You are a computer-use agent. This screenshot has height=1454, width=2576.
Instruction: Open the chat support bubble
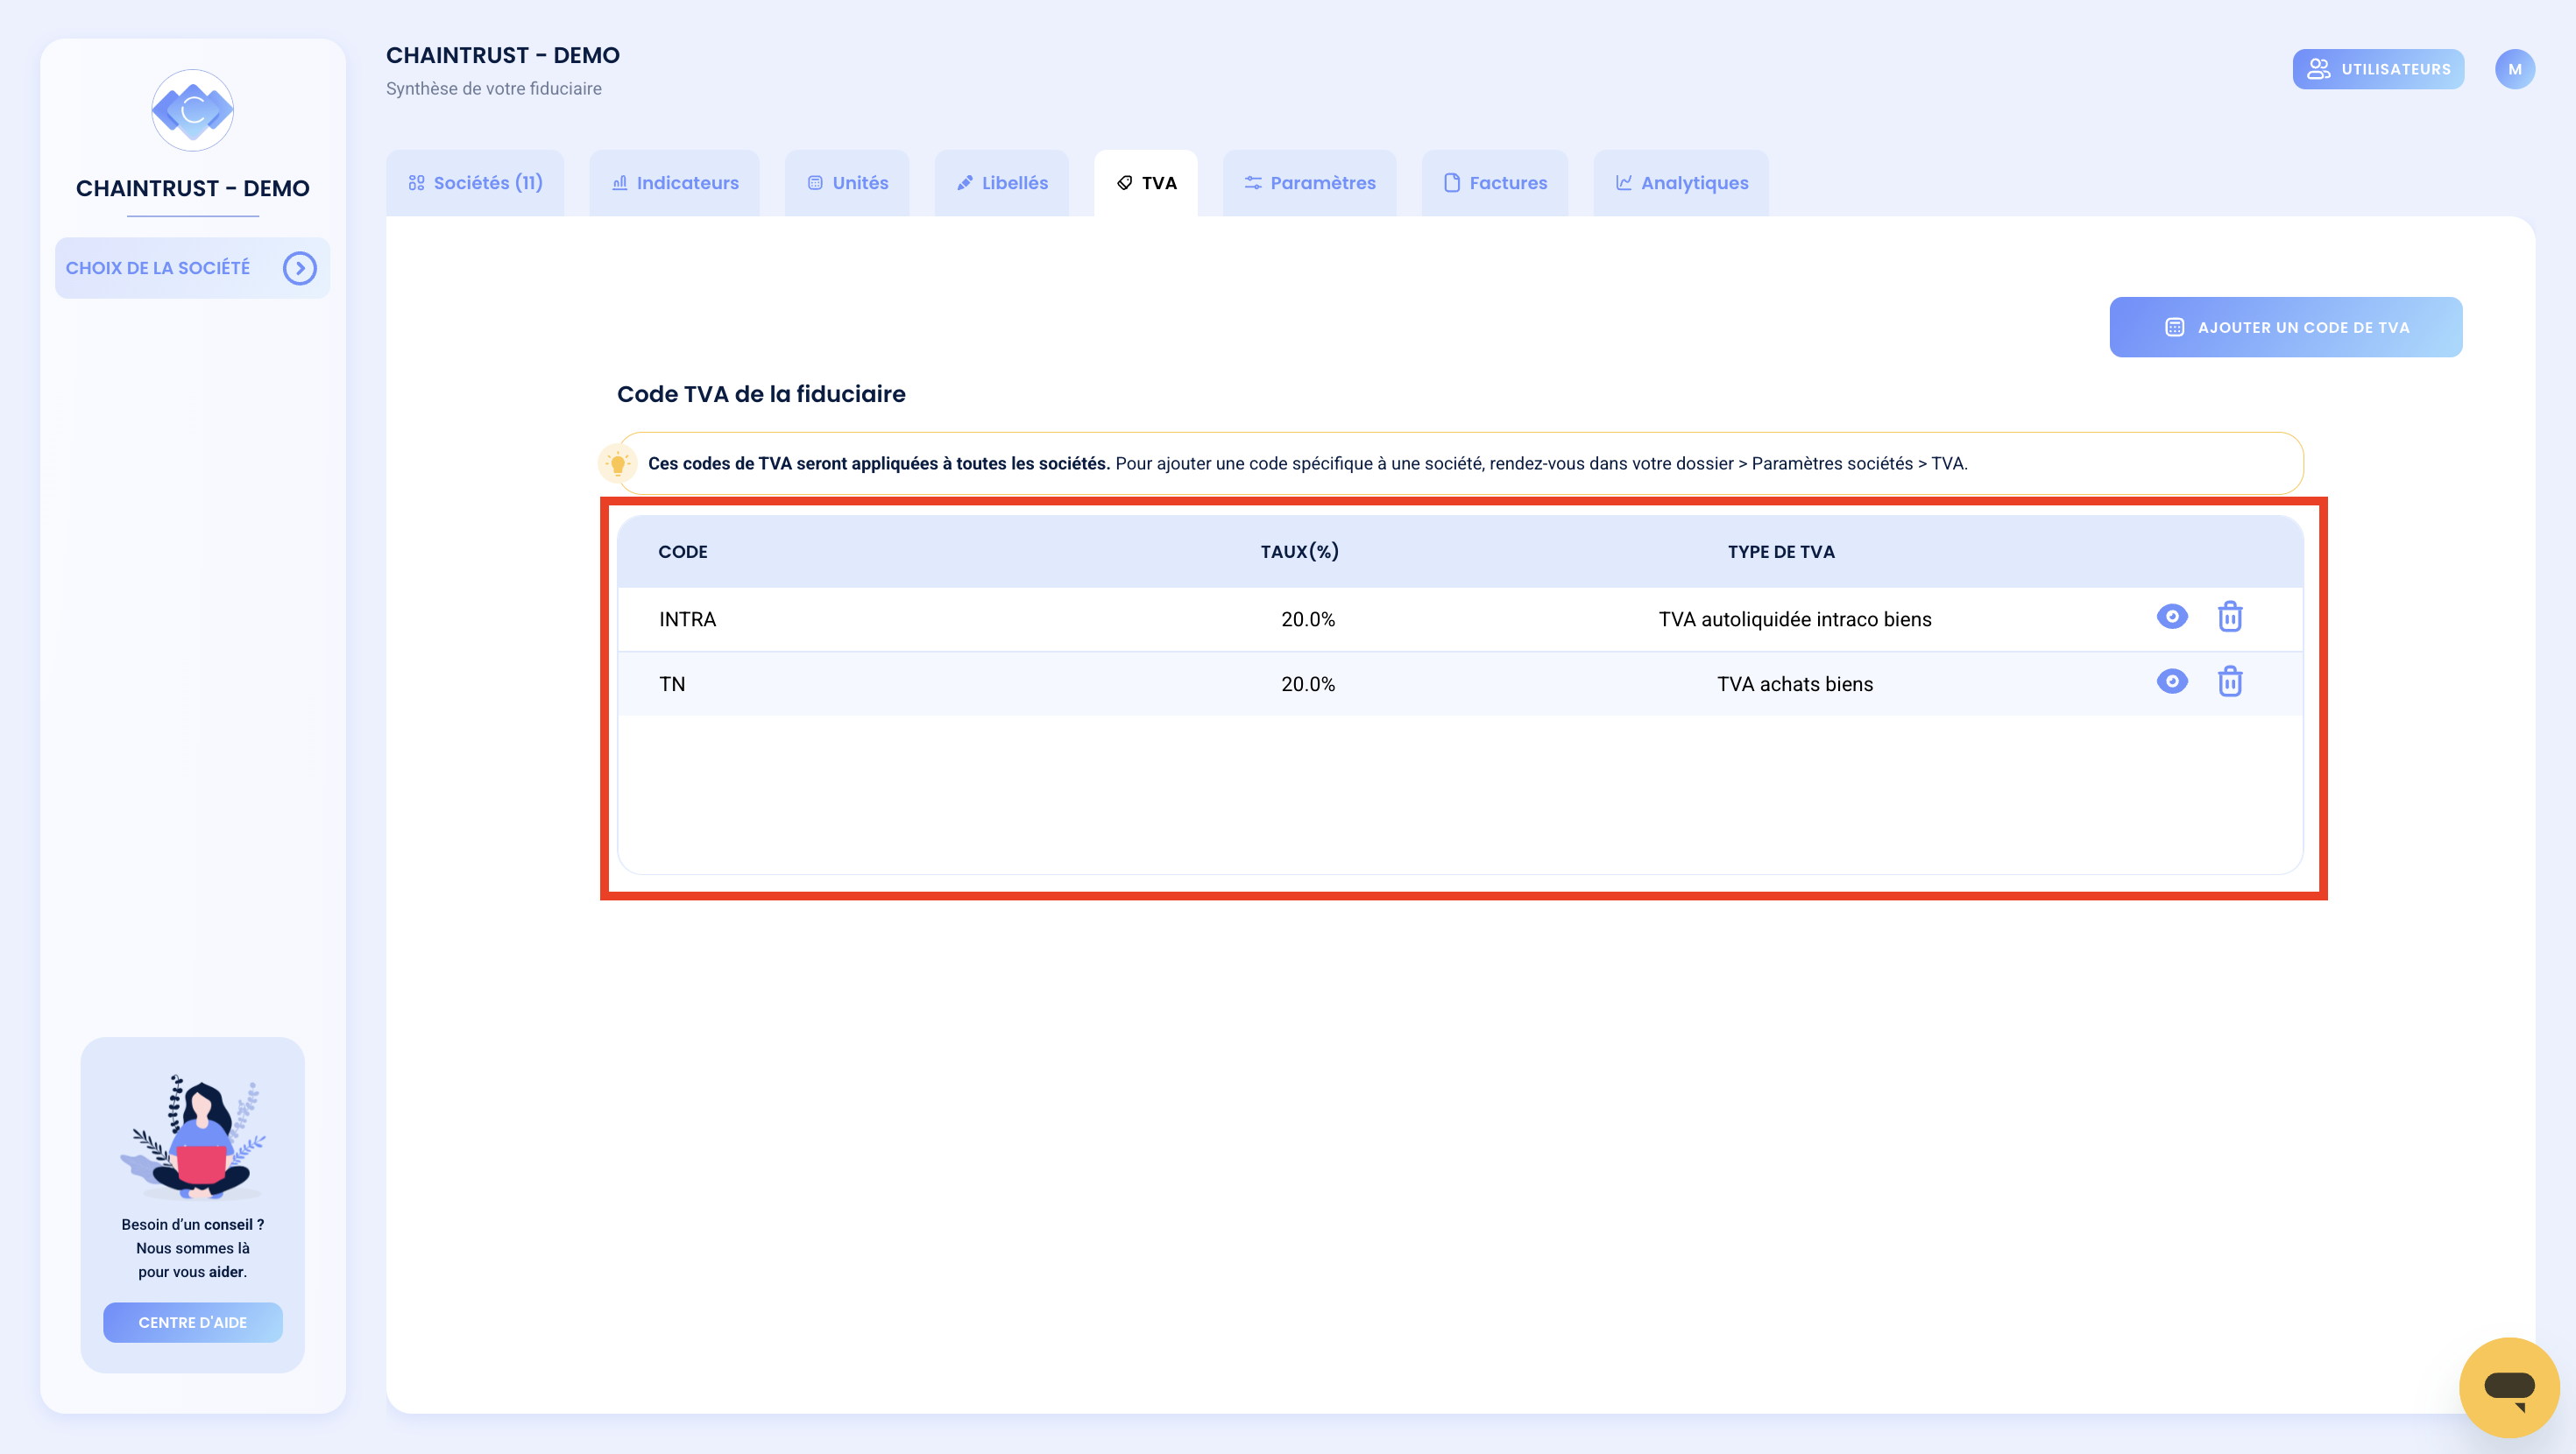2509,1387
